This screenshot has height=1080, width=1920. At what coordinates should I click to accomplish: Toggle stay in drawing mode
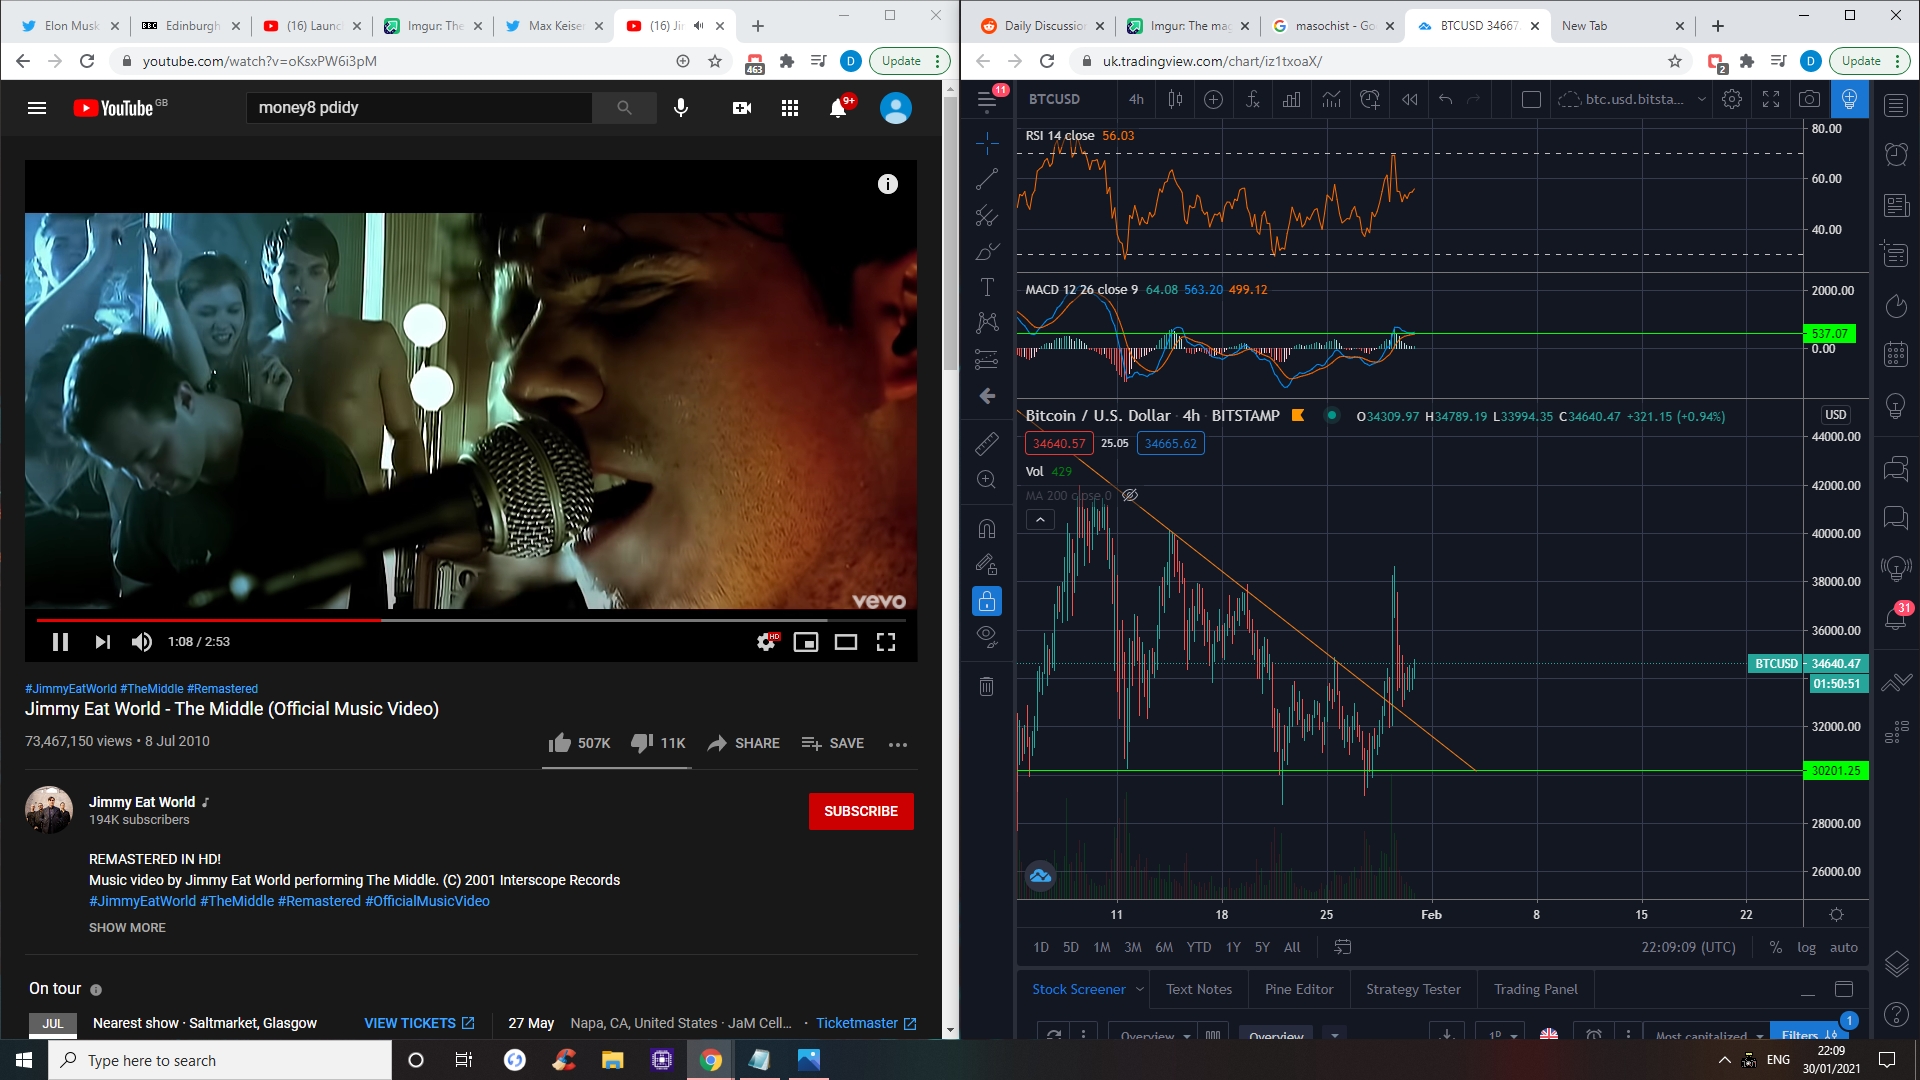987,565
